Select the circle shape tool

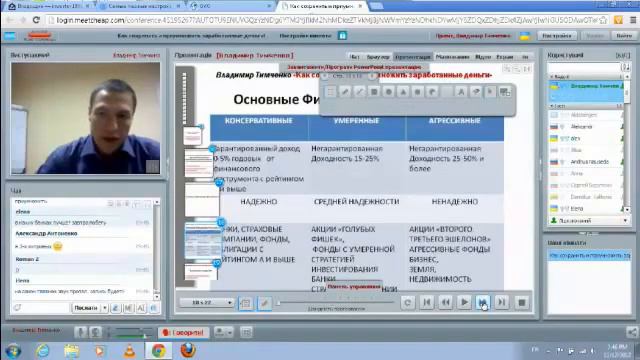pos(389,92)
